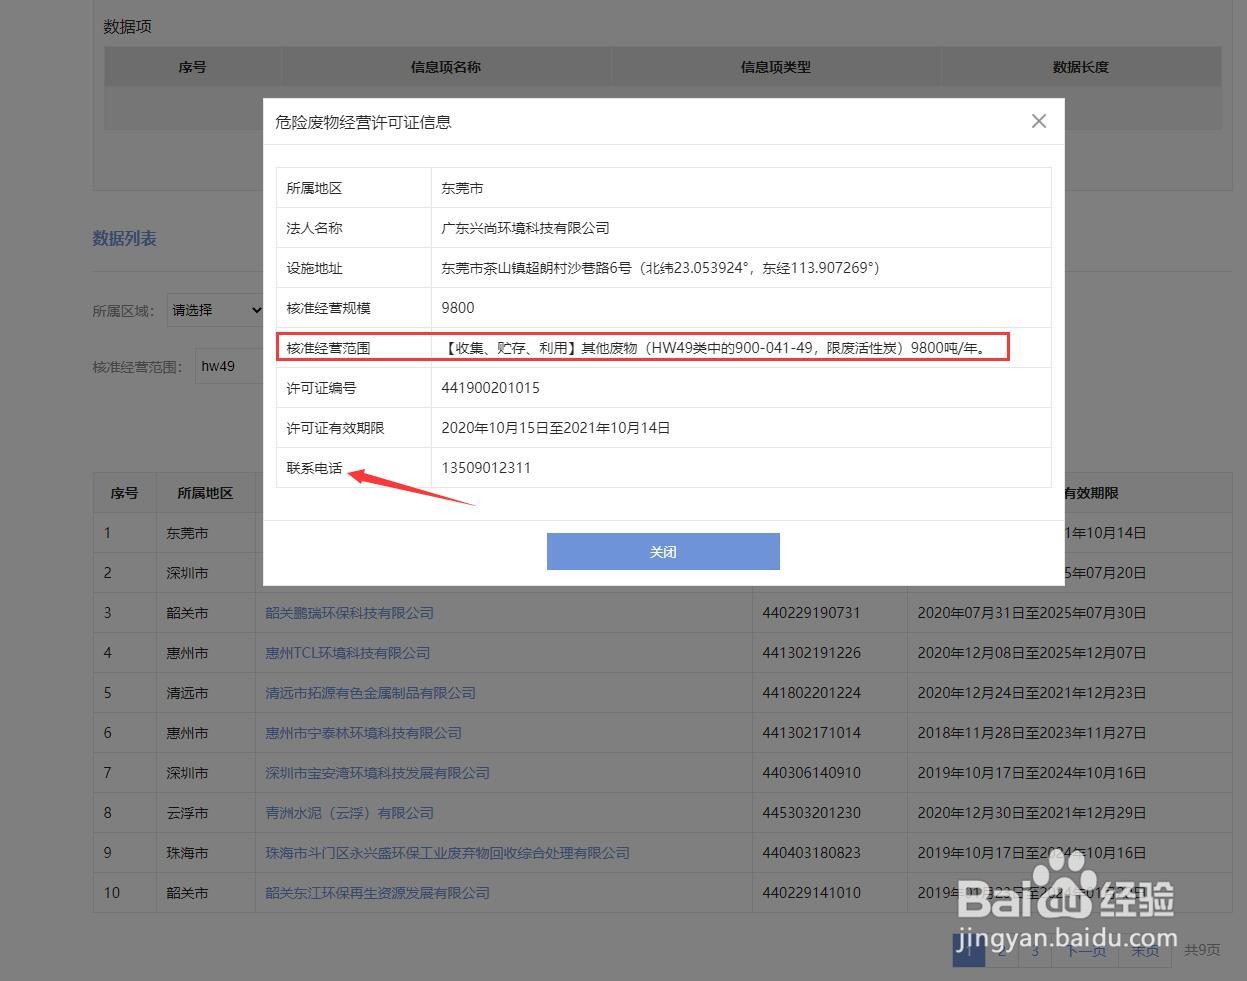
Task: Click permit number 441302171014
Action: (811, 733)
